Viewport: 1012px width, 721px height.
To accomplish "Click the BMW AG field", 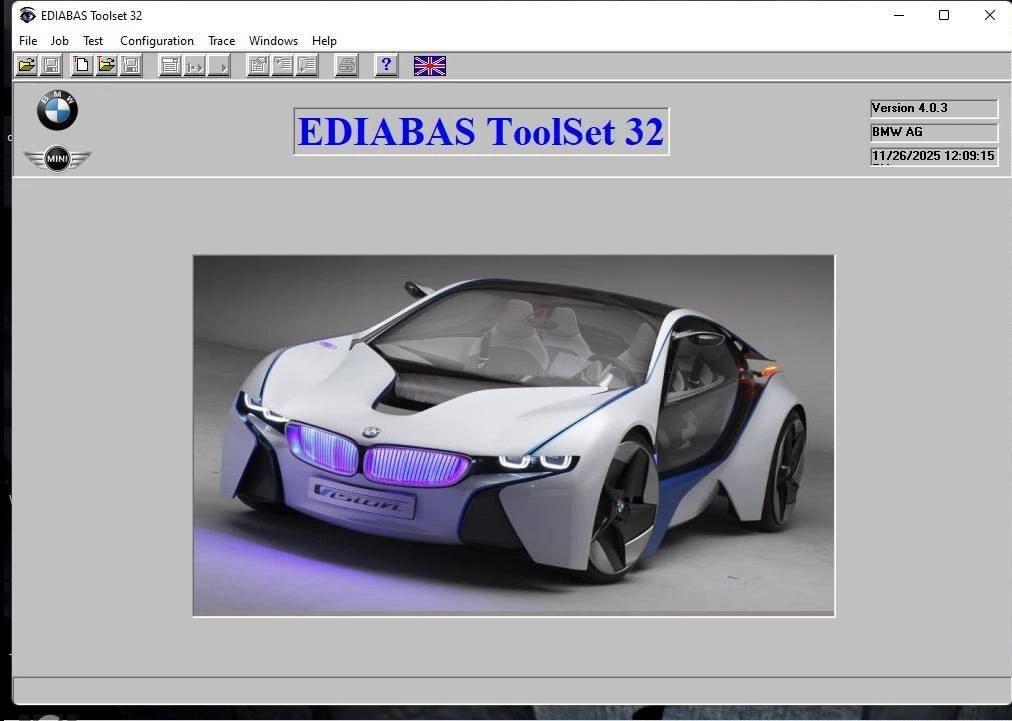I will point(934,132).
